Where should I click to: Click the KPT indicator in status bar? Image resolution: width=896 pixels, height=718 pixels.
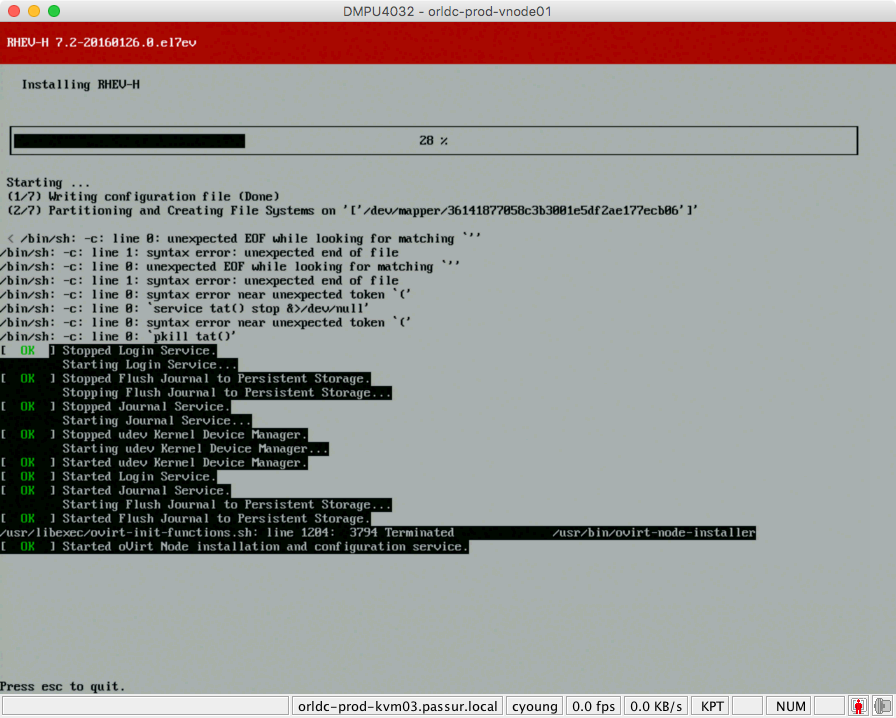[x=713, y=706]
